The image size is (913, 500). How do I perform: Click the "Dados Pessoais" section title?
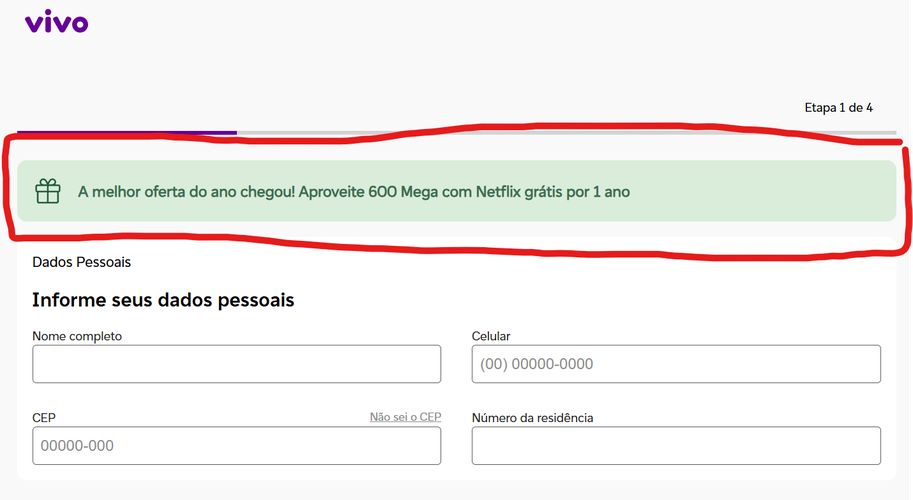(x=82, y=262)
